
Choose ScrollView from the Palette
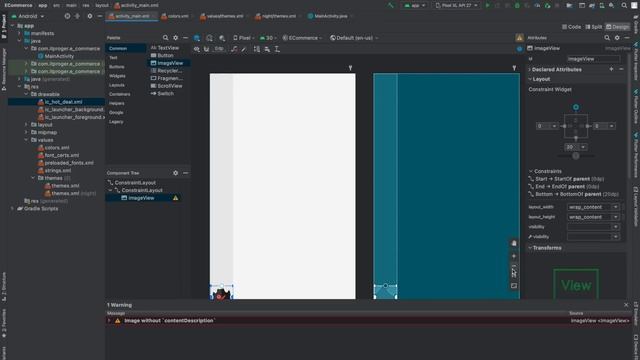tap(167, 86)
